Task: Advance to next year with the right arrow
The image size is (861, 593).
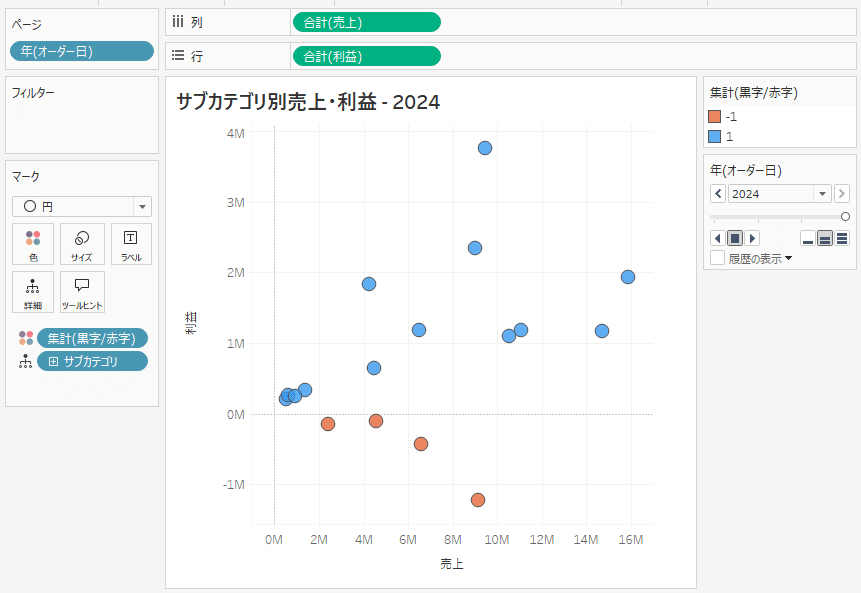Action: click(x=842, y=194)
